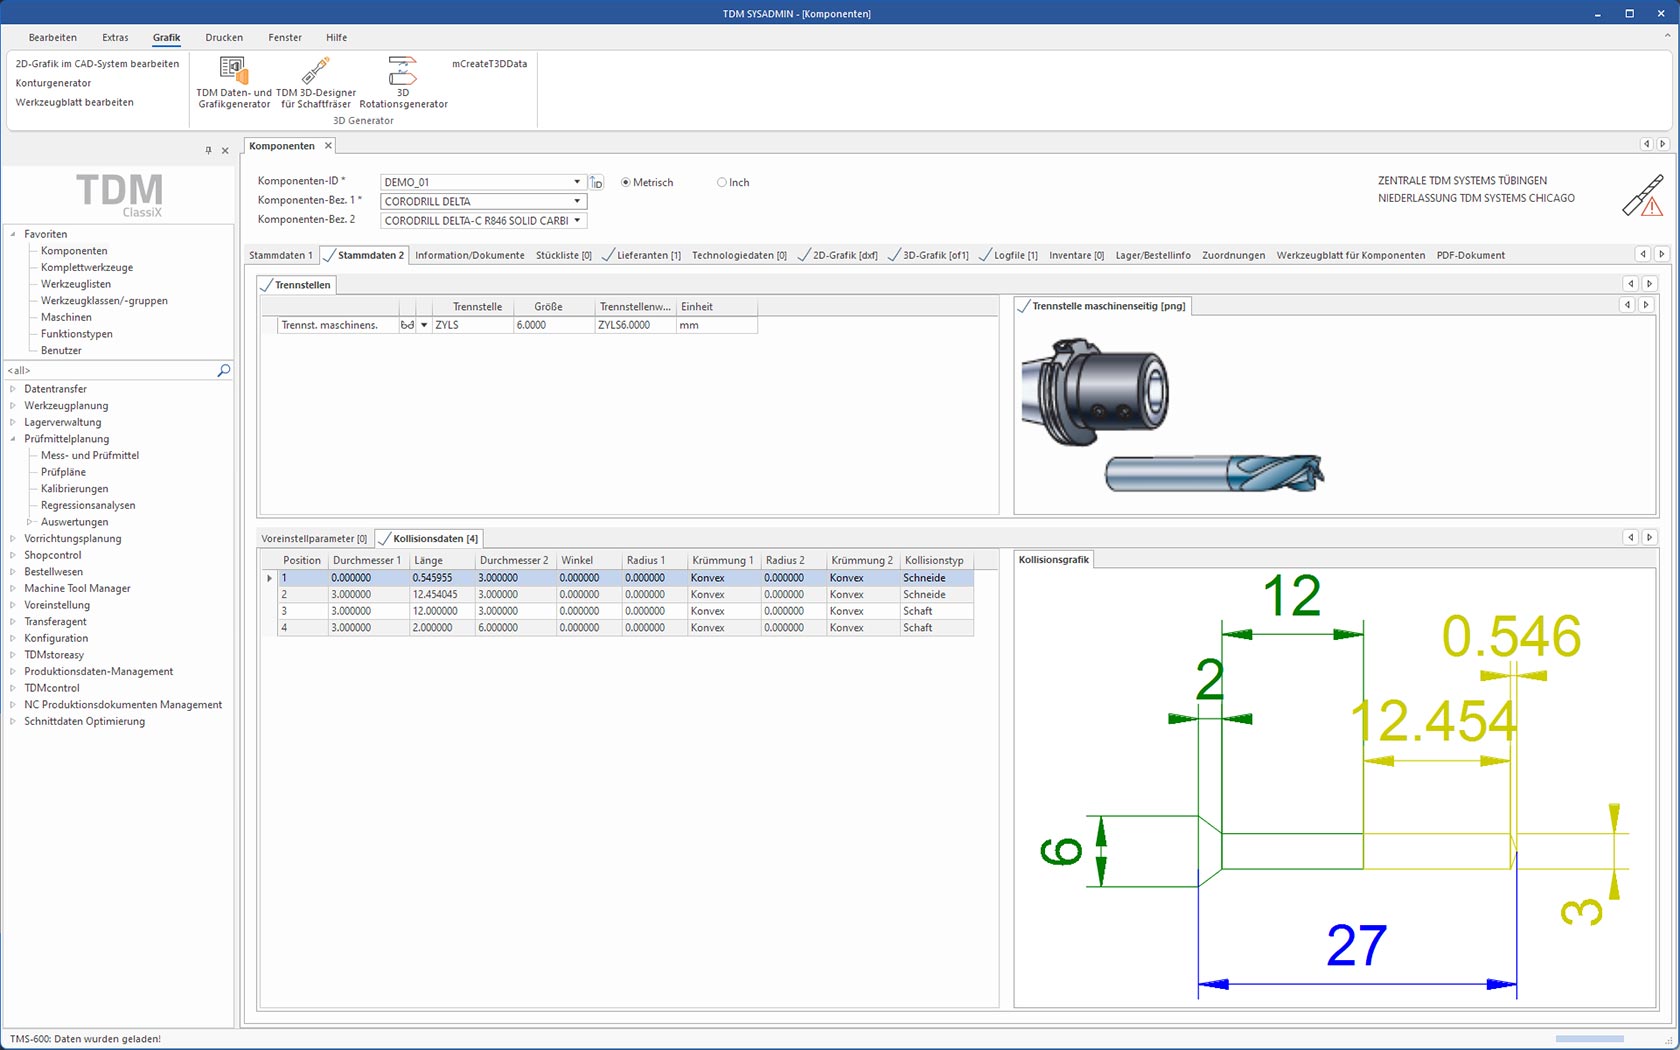Close the Komponenten document tab
Screen dimensions: 1680x1050
328,146
